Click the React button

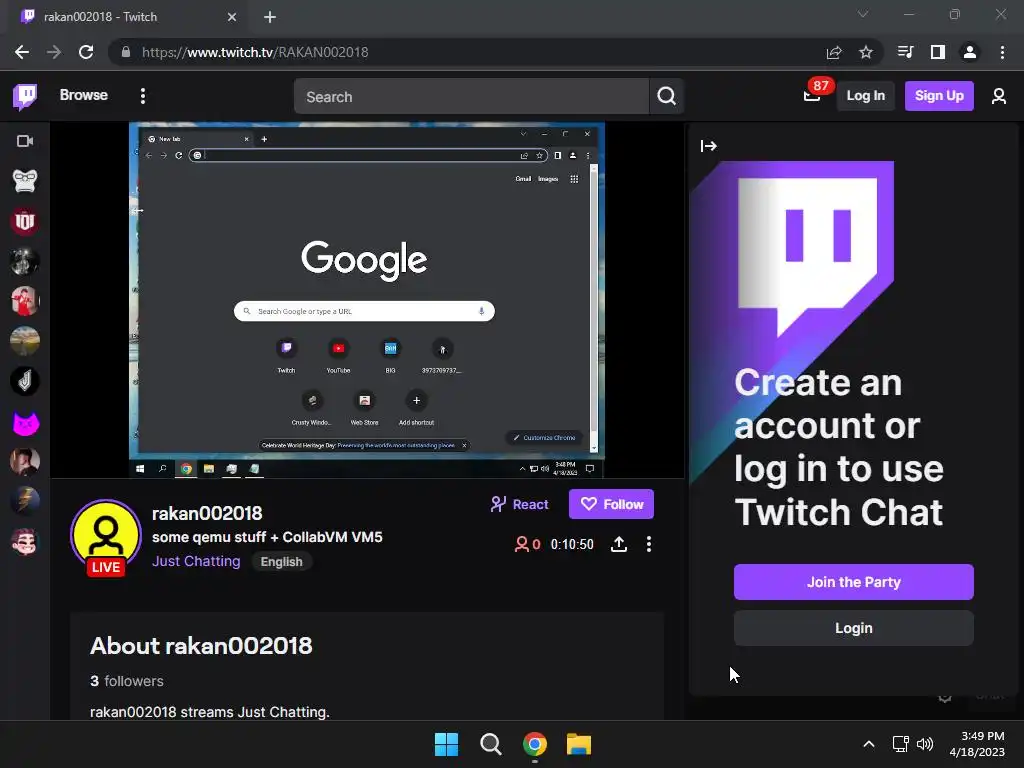(519, 504)
